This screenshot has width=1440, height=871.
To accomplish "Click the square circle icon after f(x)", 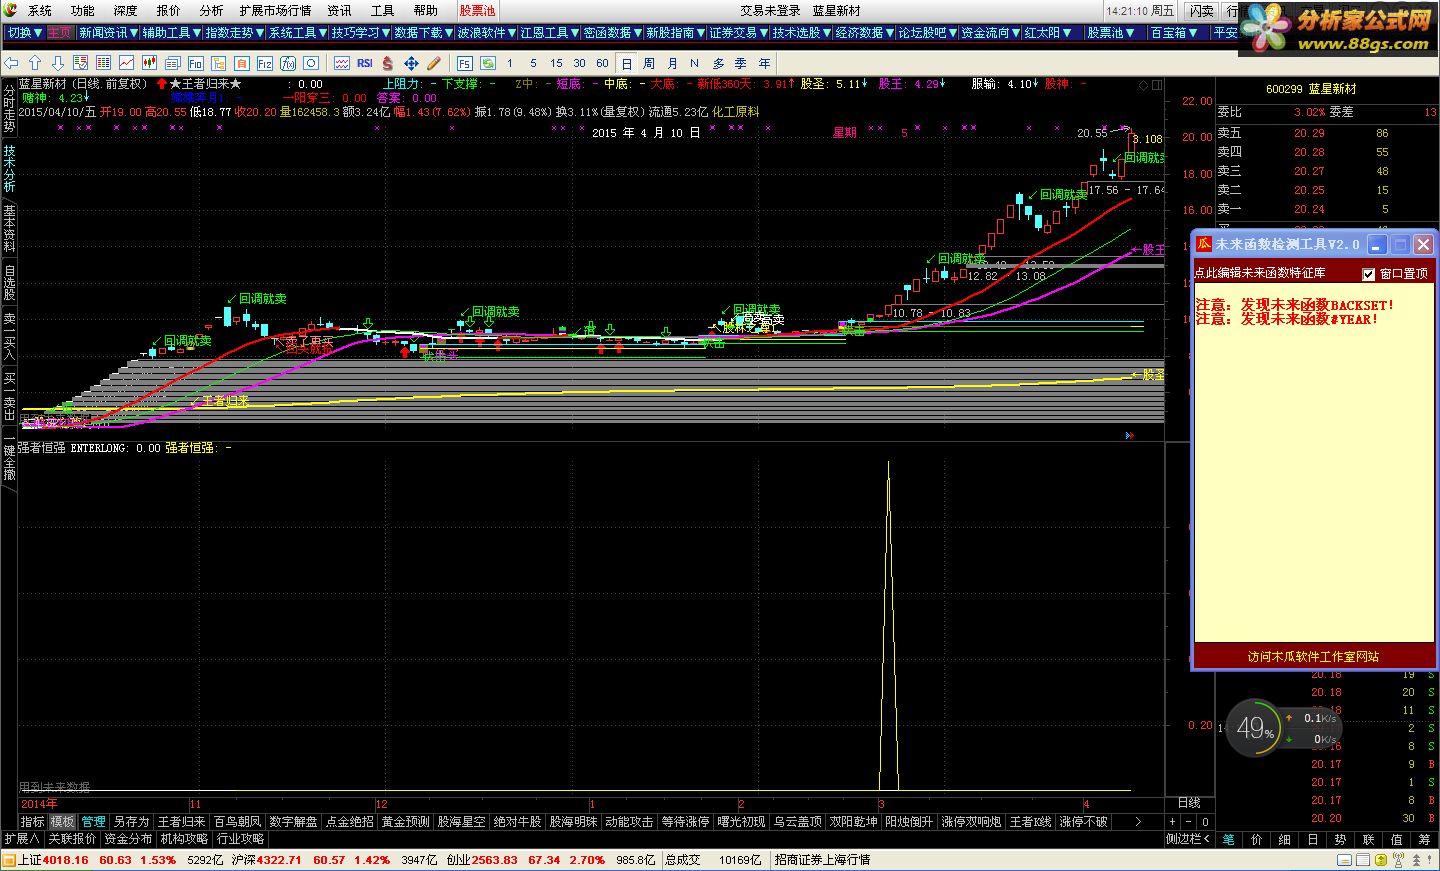I will [311, 63].
